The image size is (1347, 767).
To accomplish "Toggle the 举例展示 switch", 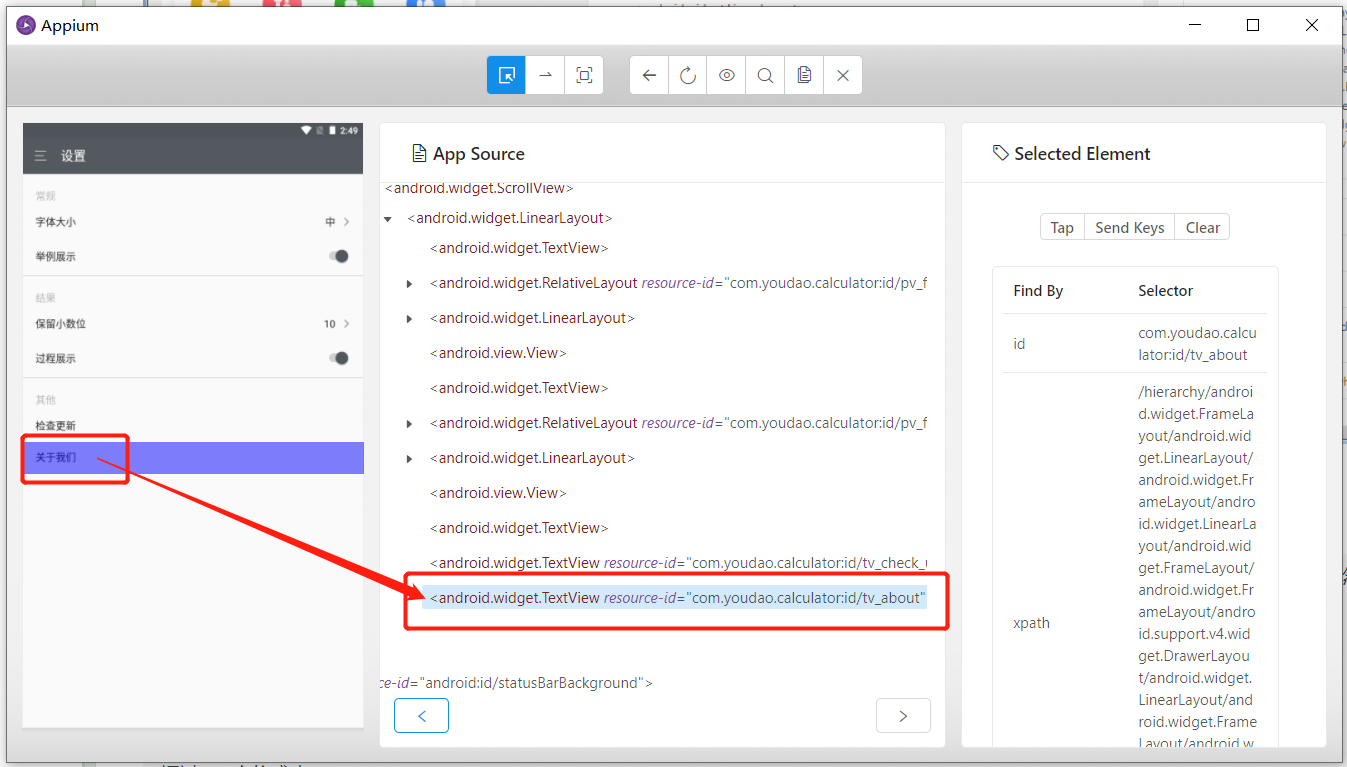I will (x=339, y=256).
